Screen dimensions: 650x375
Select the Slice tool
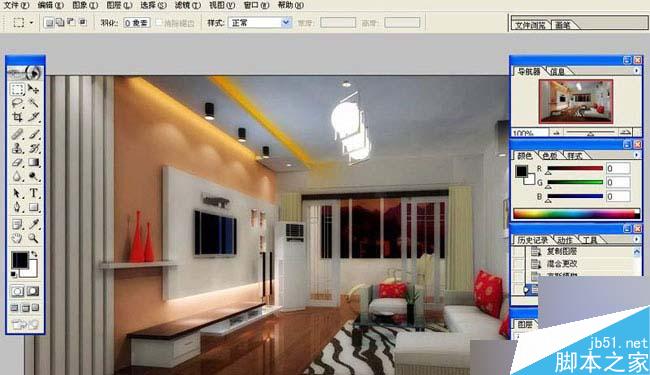[x=33, y=117]
